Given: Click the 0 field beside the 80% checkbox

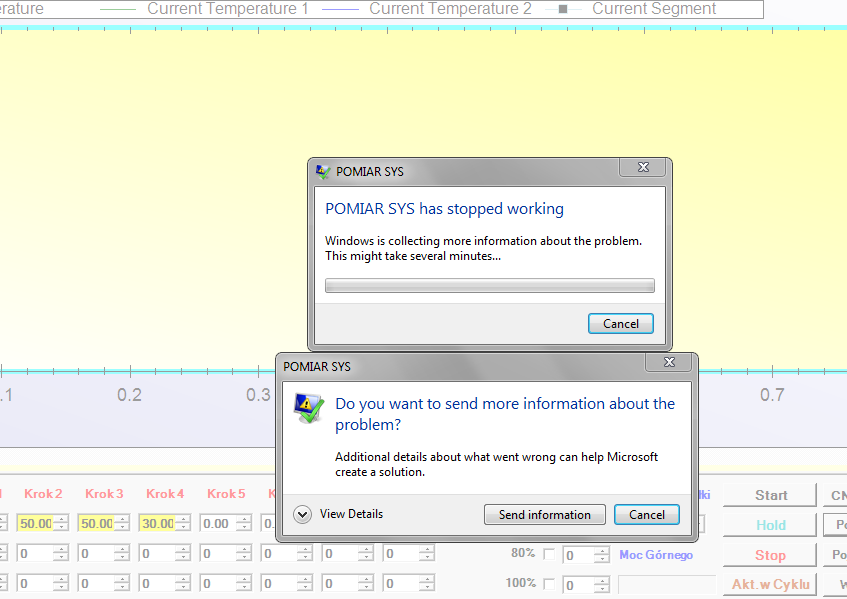Looking at the screenshot, I should pos(578,555).
